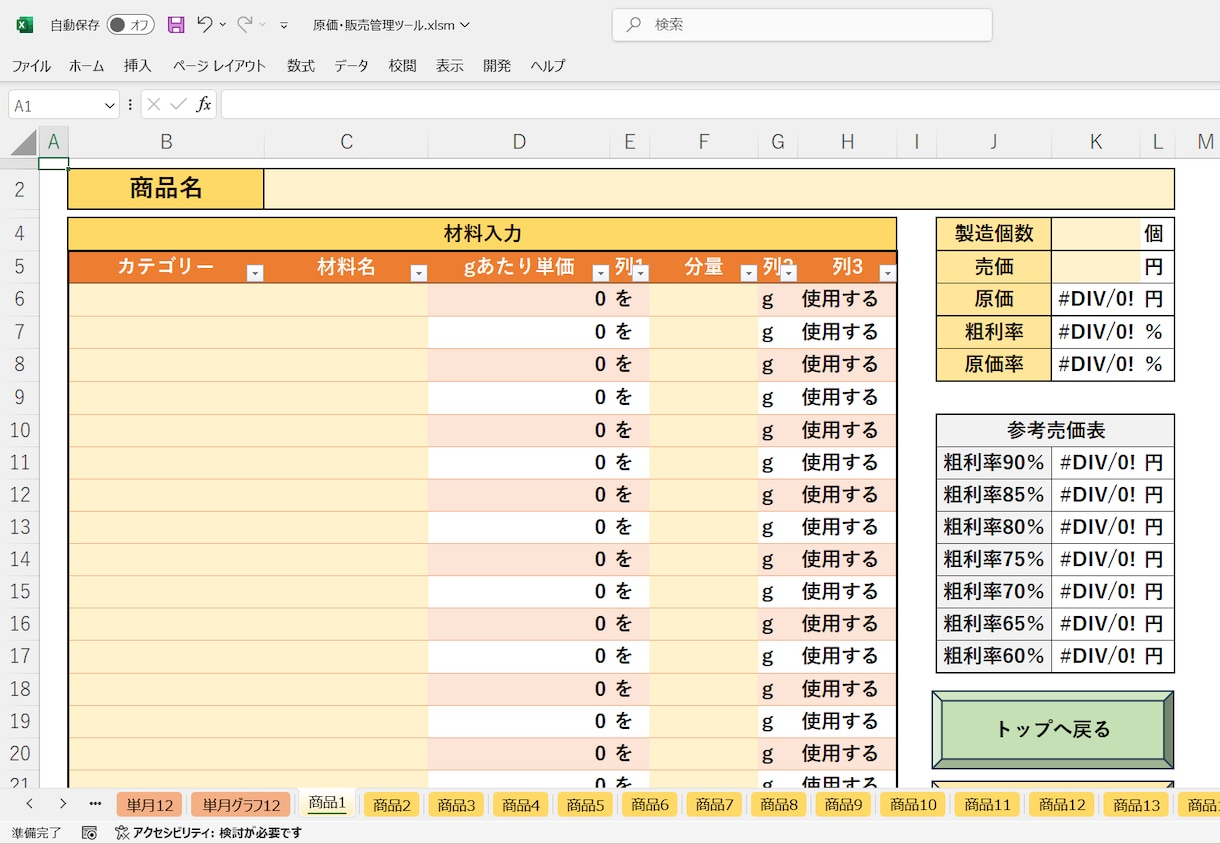The image size is (1220, 844).
Task: Go to previous sheet tab with left arrow
Action: [x=30, y=803]
